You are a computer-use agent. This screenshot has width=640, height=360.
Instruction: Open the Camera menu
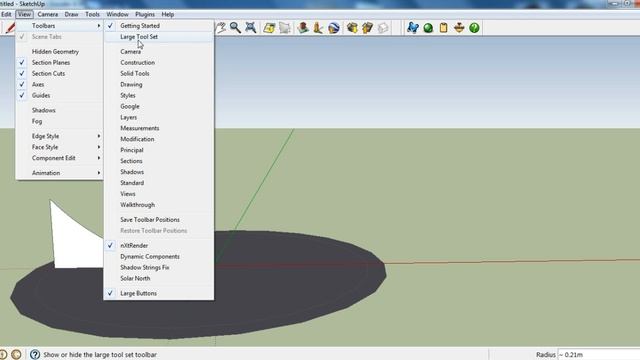(48, 14)
